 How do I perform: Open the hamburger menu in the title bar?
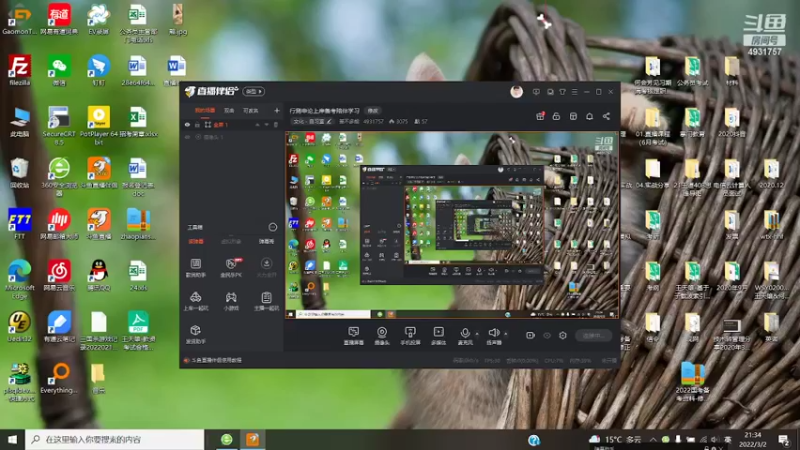point(574,92)
